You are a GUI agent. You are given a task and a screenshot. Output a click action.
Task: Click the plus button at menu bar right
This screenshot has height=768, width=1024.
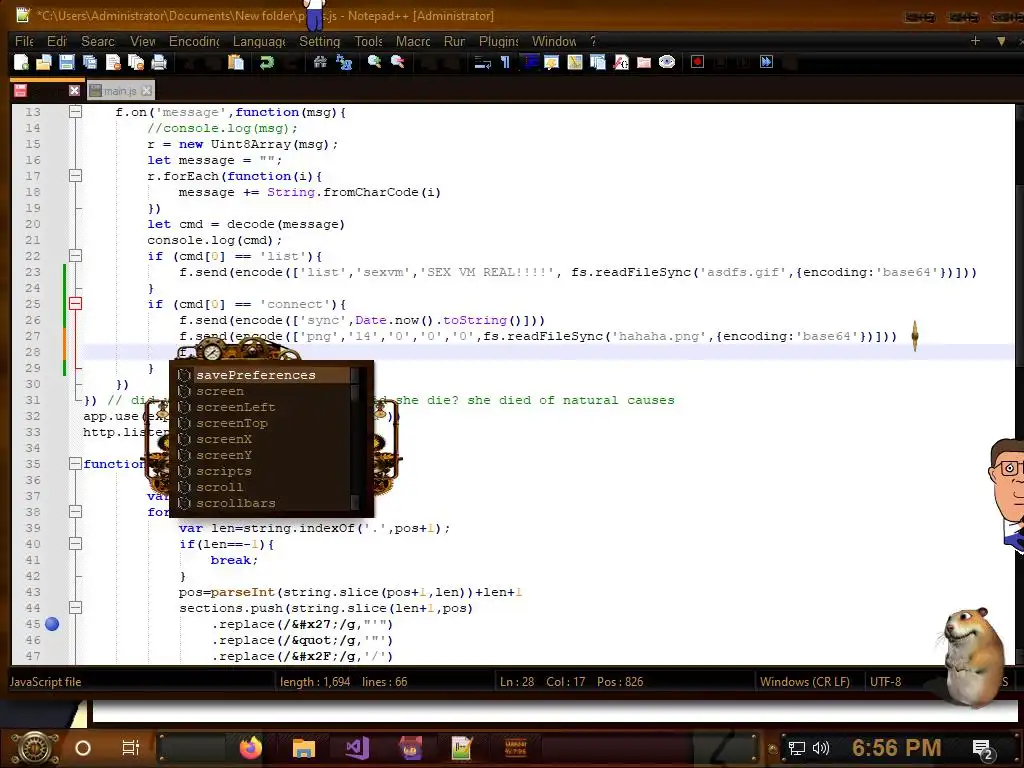coord(975,41)
